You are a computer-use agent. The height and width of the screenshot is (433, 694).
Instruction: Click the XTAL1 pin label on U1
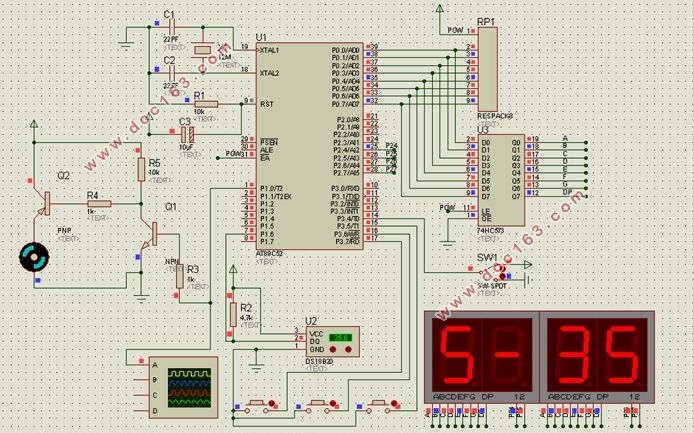click(269, 50)
